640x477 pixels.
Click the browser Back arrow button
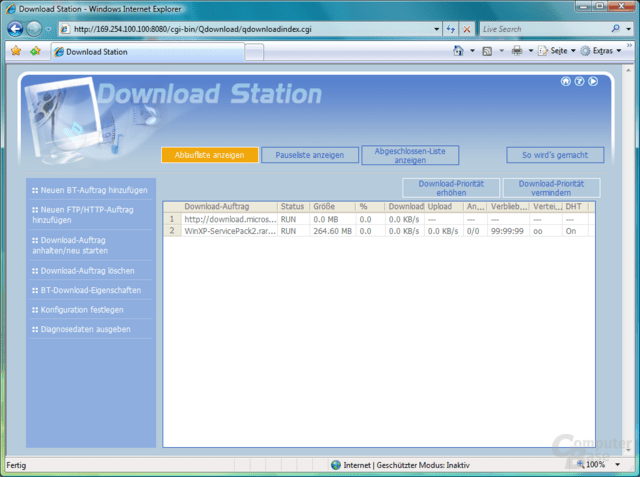[15, 29]
